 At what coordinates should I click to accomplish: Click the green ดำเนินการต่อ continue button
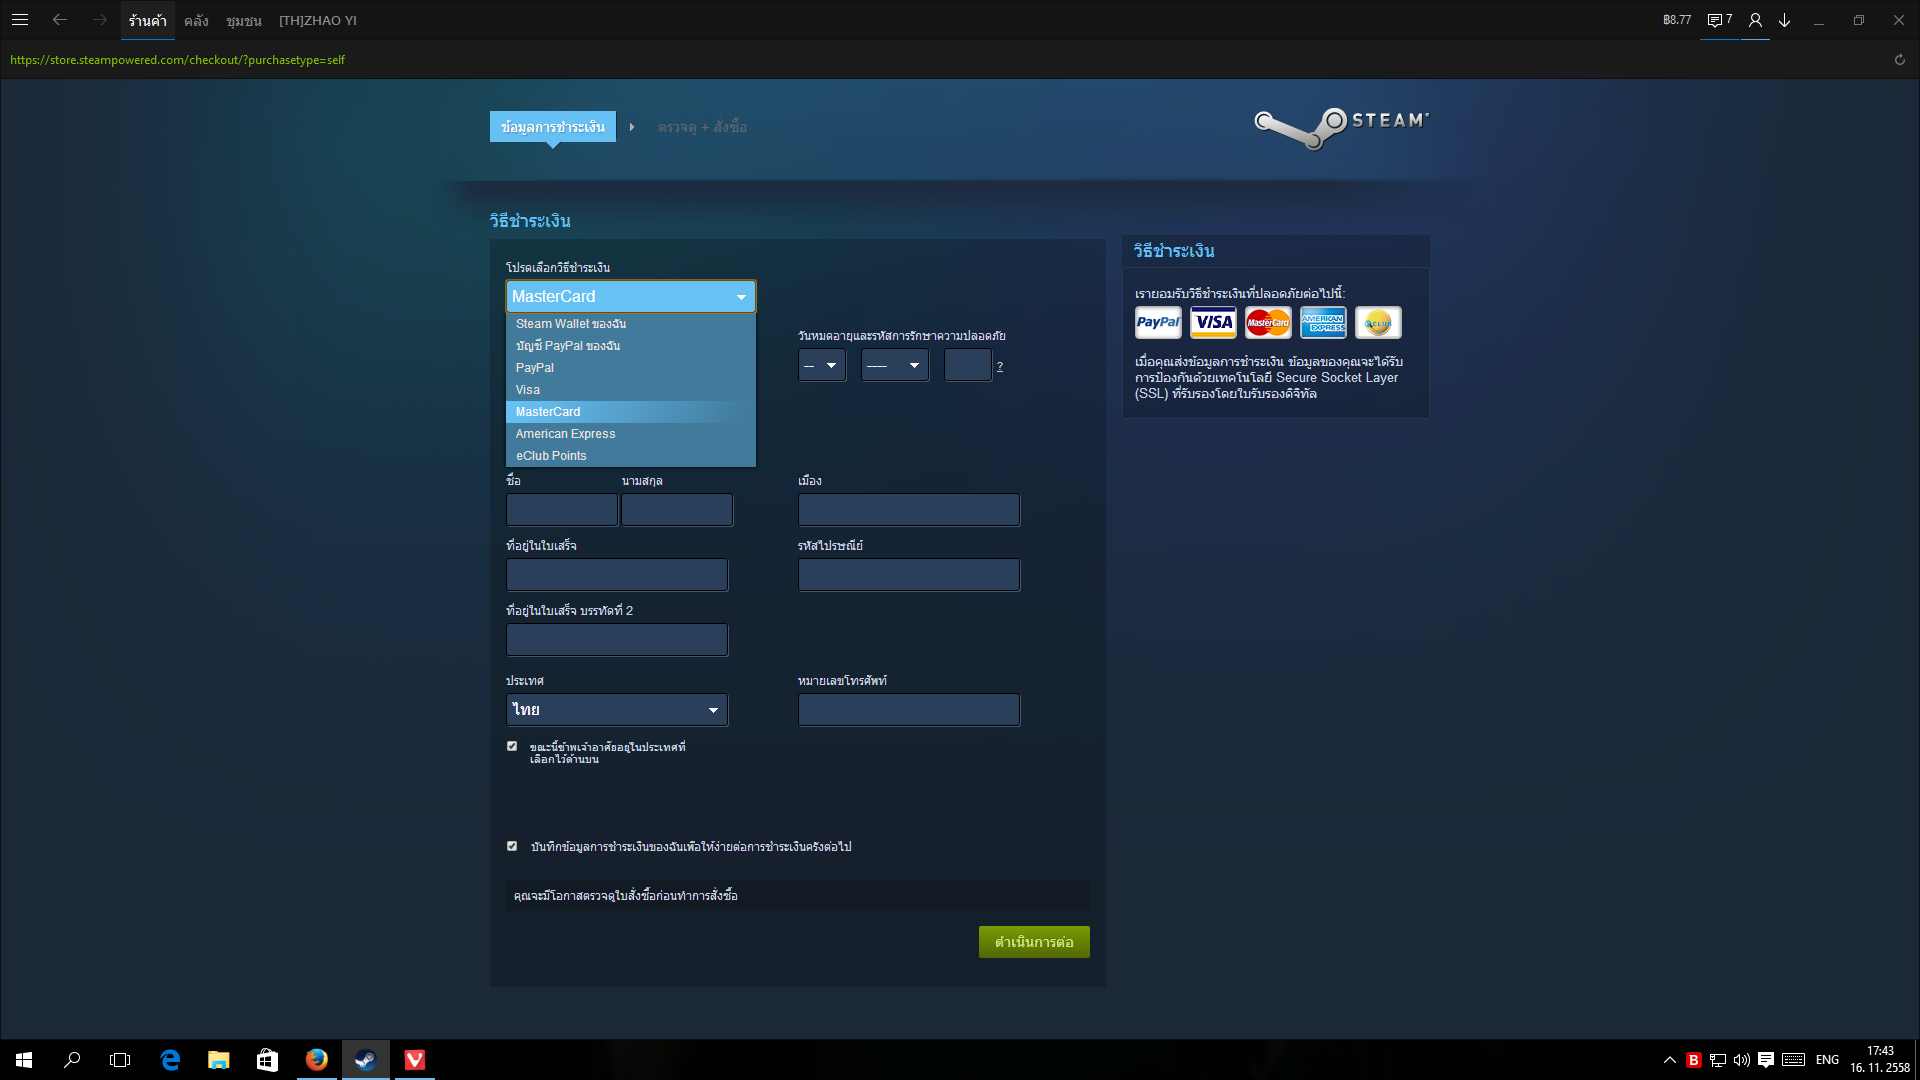pos(1034,942)
